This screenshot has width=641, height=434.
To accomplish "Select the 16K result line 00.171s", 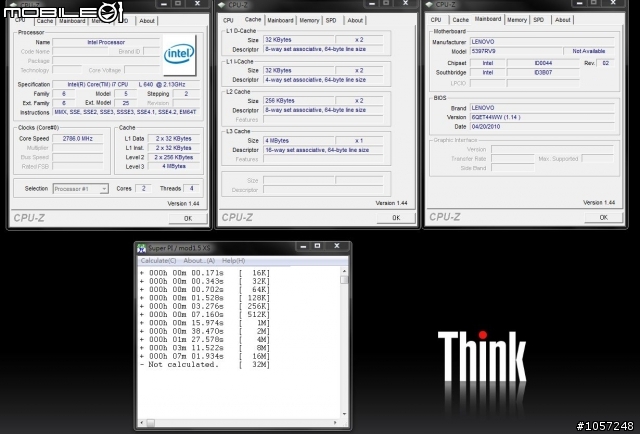I will coord(205,273).
